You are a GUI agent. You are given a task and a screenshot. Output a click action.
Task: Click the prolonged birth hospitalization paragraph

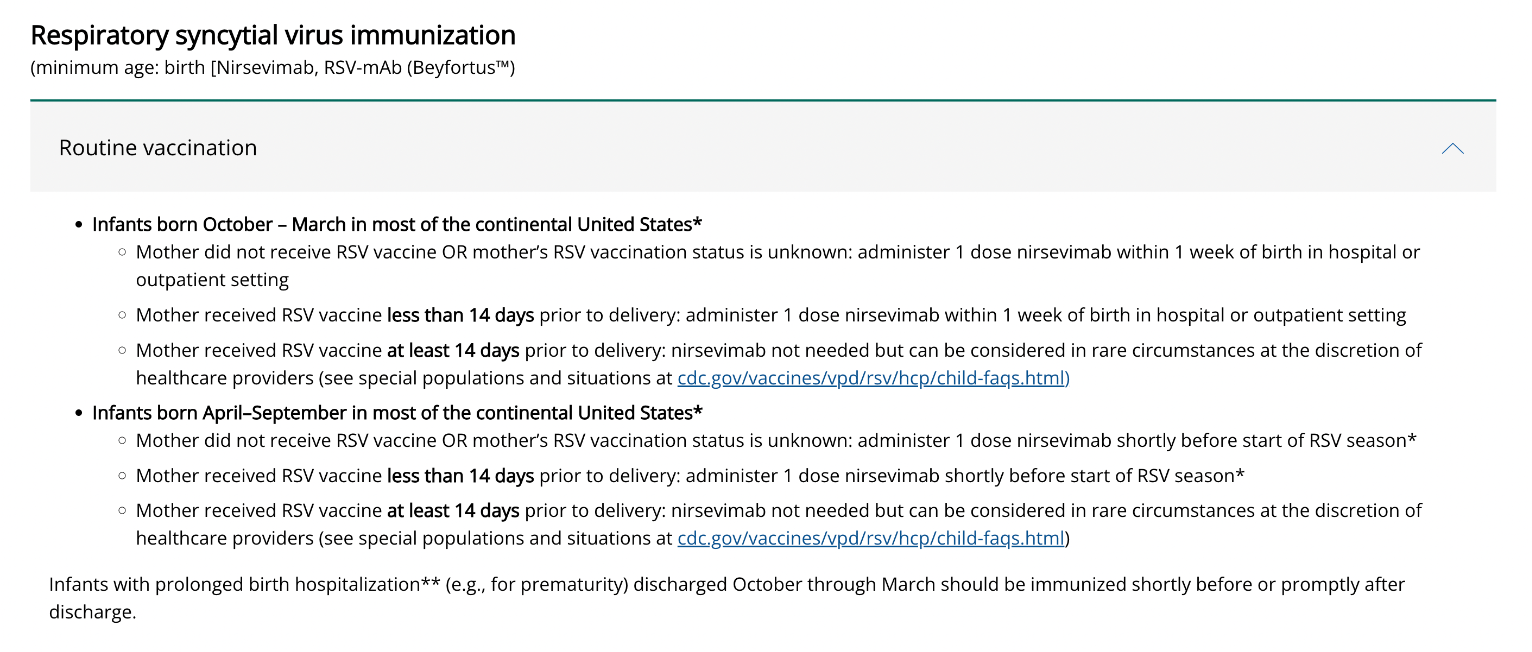(x=727, y=597)
